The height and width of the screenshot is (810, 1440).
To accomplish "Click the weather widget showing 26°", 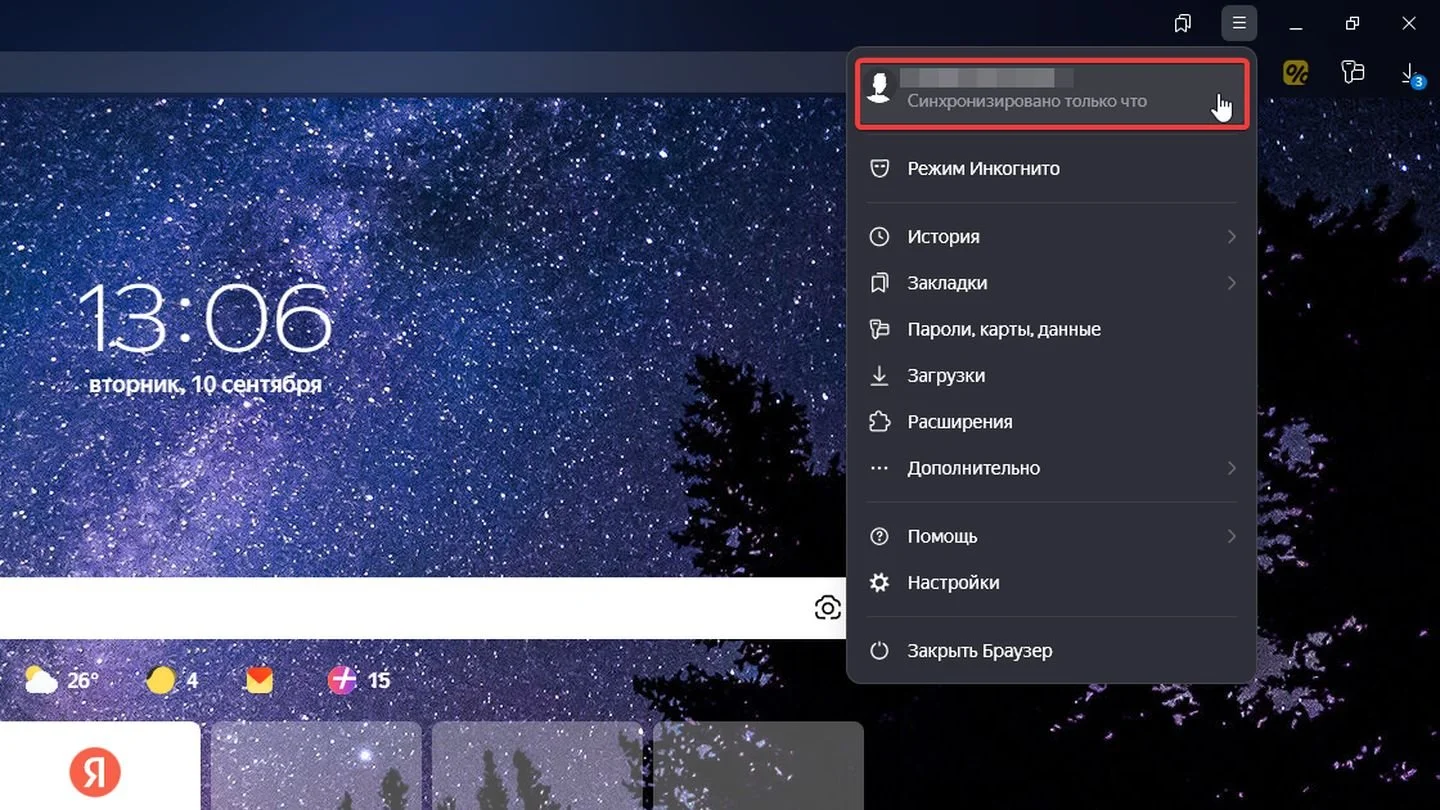I will pyautogui.click(x=62, y=681).
